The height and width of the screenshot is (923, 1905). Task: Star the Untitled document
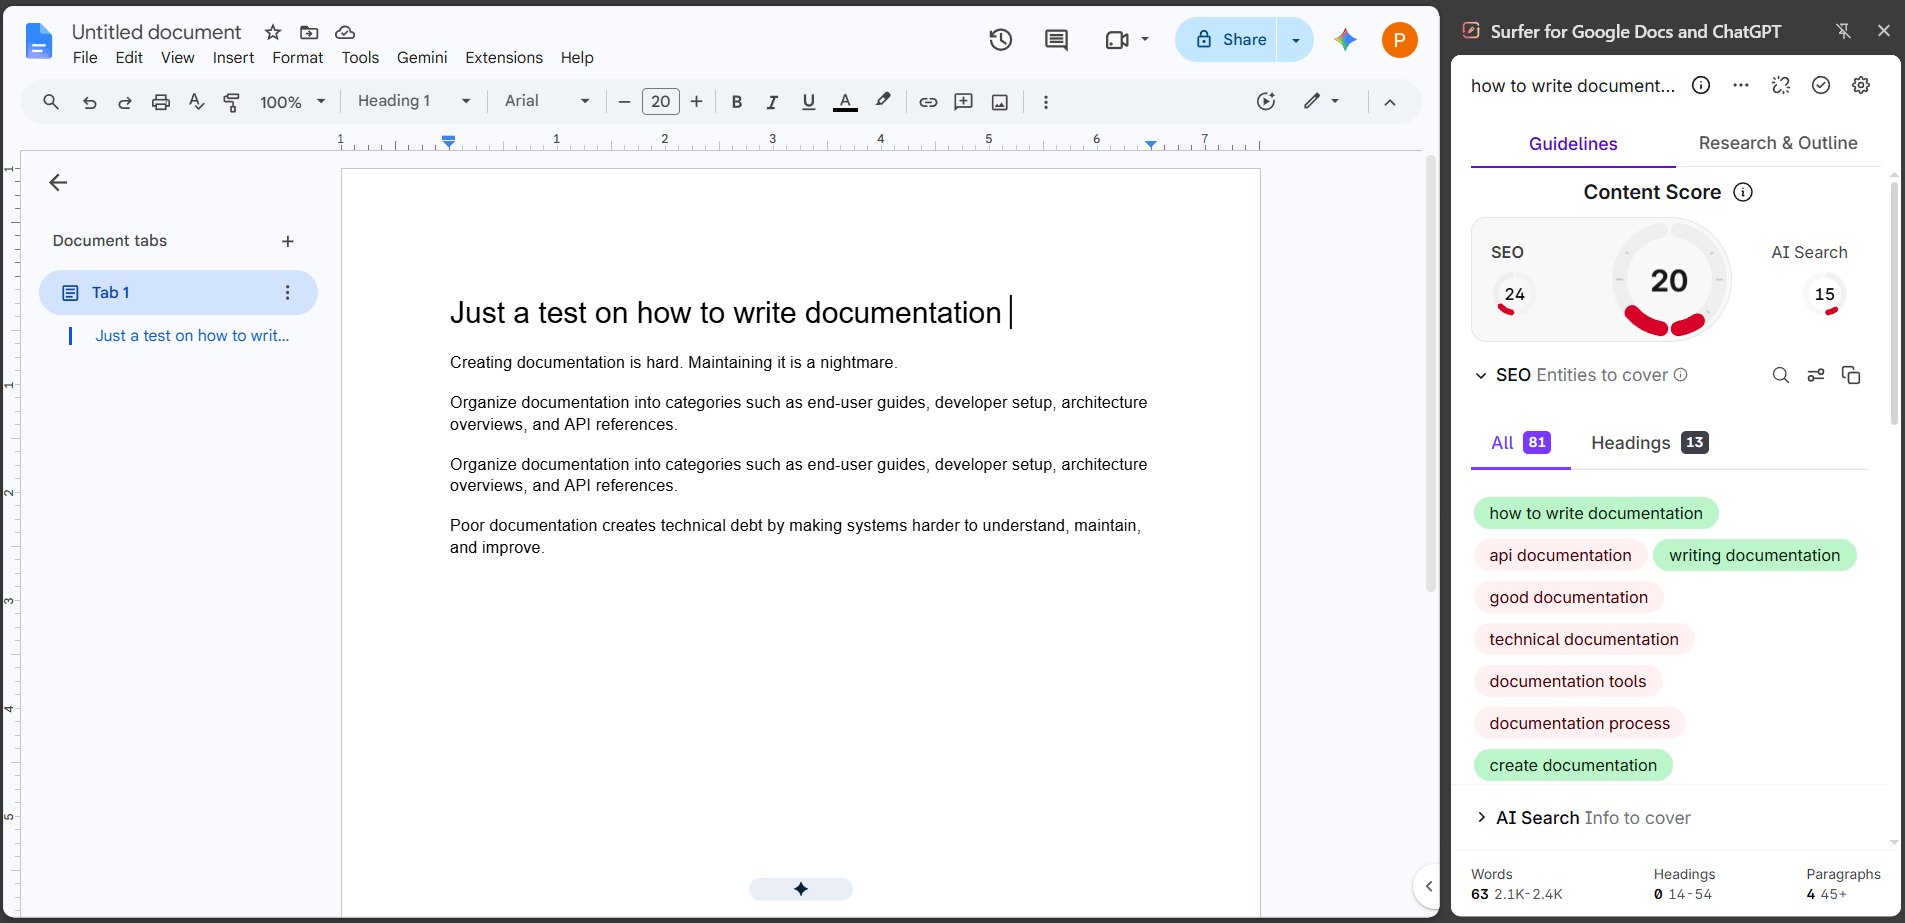point(273,32)
